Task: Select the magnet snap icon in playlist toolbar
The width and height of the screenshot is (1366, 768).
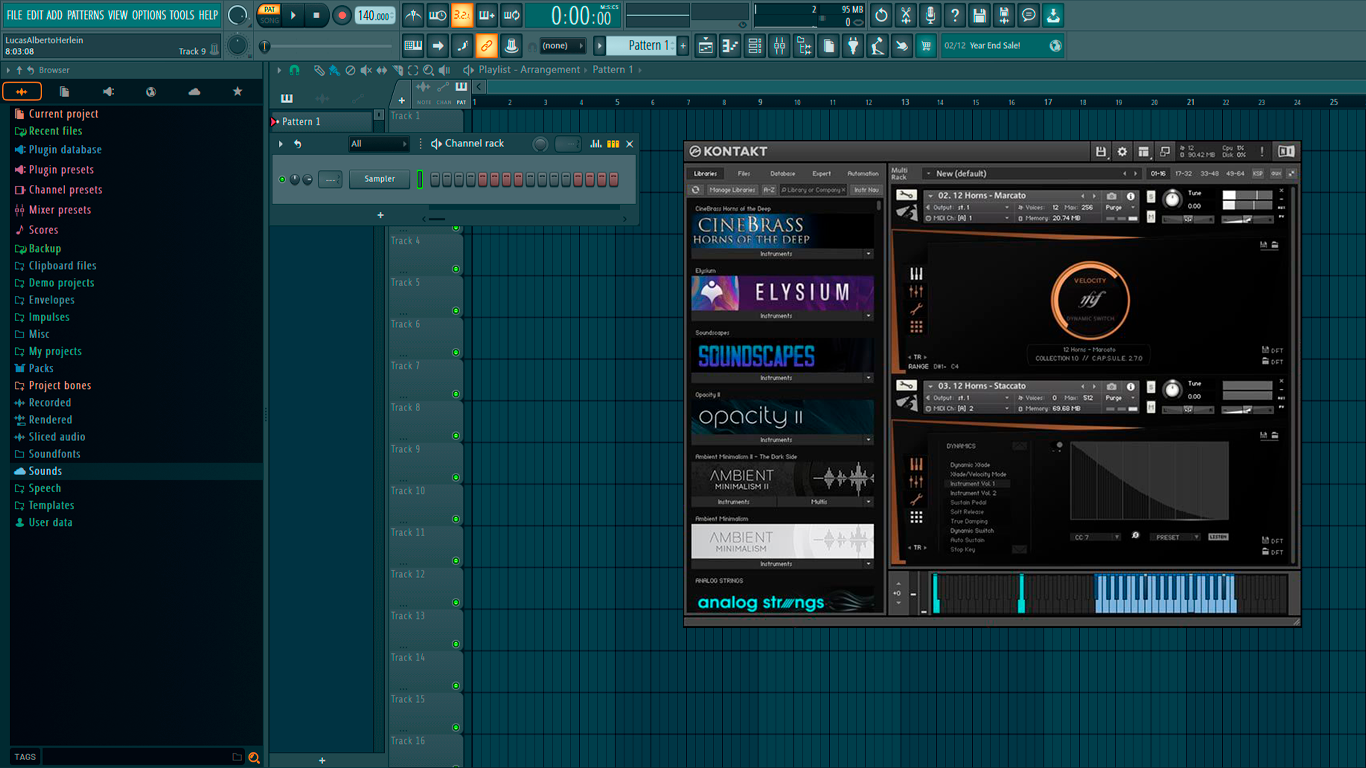Action: coord(294,70)
